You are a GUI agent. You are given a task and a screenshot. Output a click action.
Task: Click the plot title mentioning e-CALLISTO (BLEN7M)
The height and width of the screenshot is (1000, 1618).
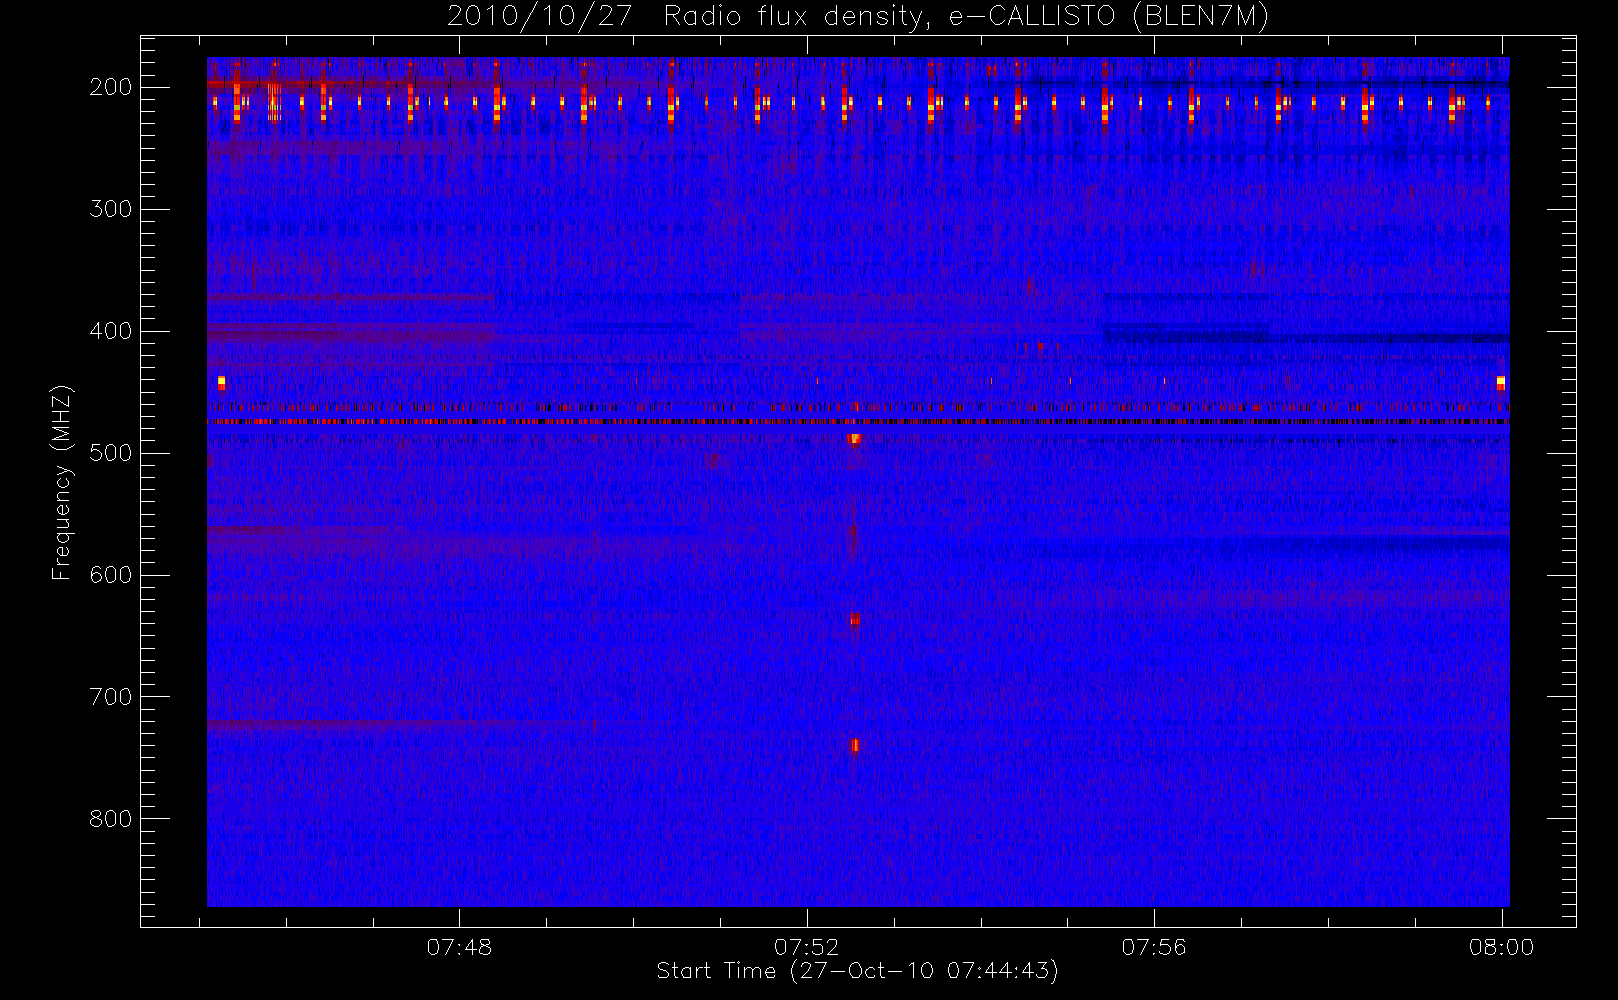pos(858,17)
